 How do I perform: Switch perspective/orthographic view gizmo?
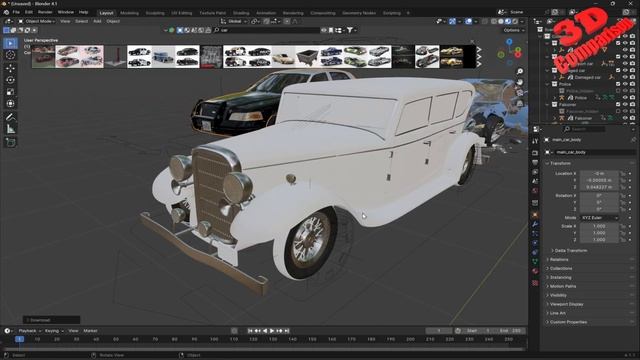[520, 104]
